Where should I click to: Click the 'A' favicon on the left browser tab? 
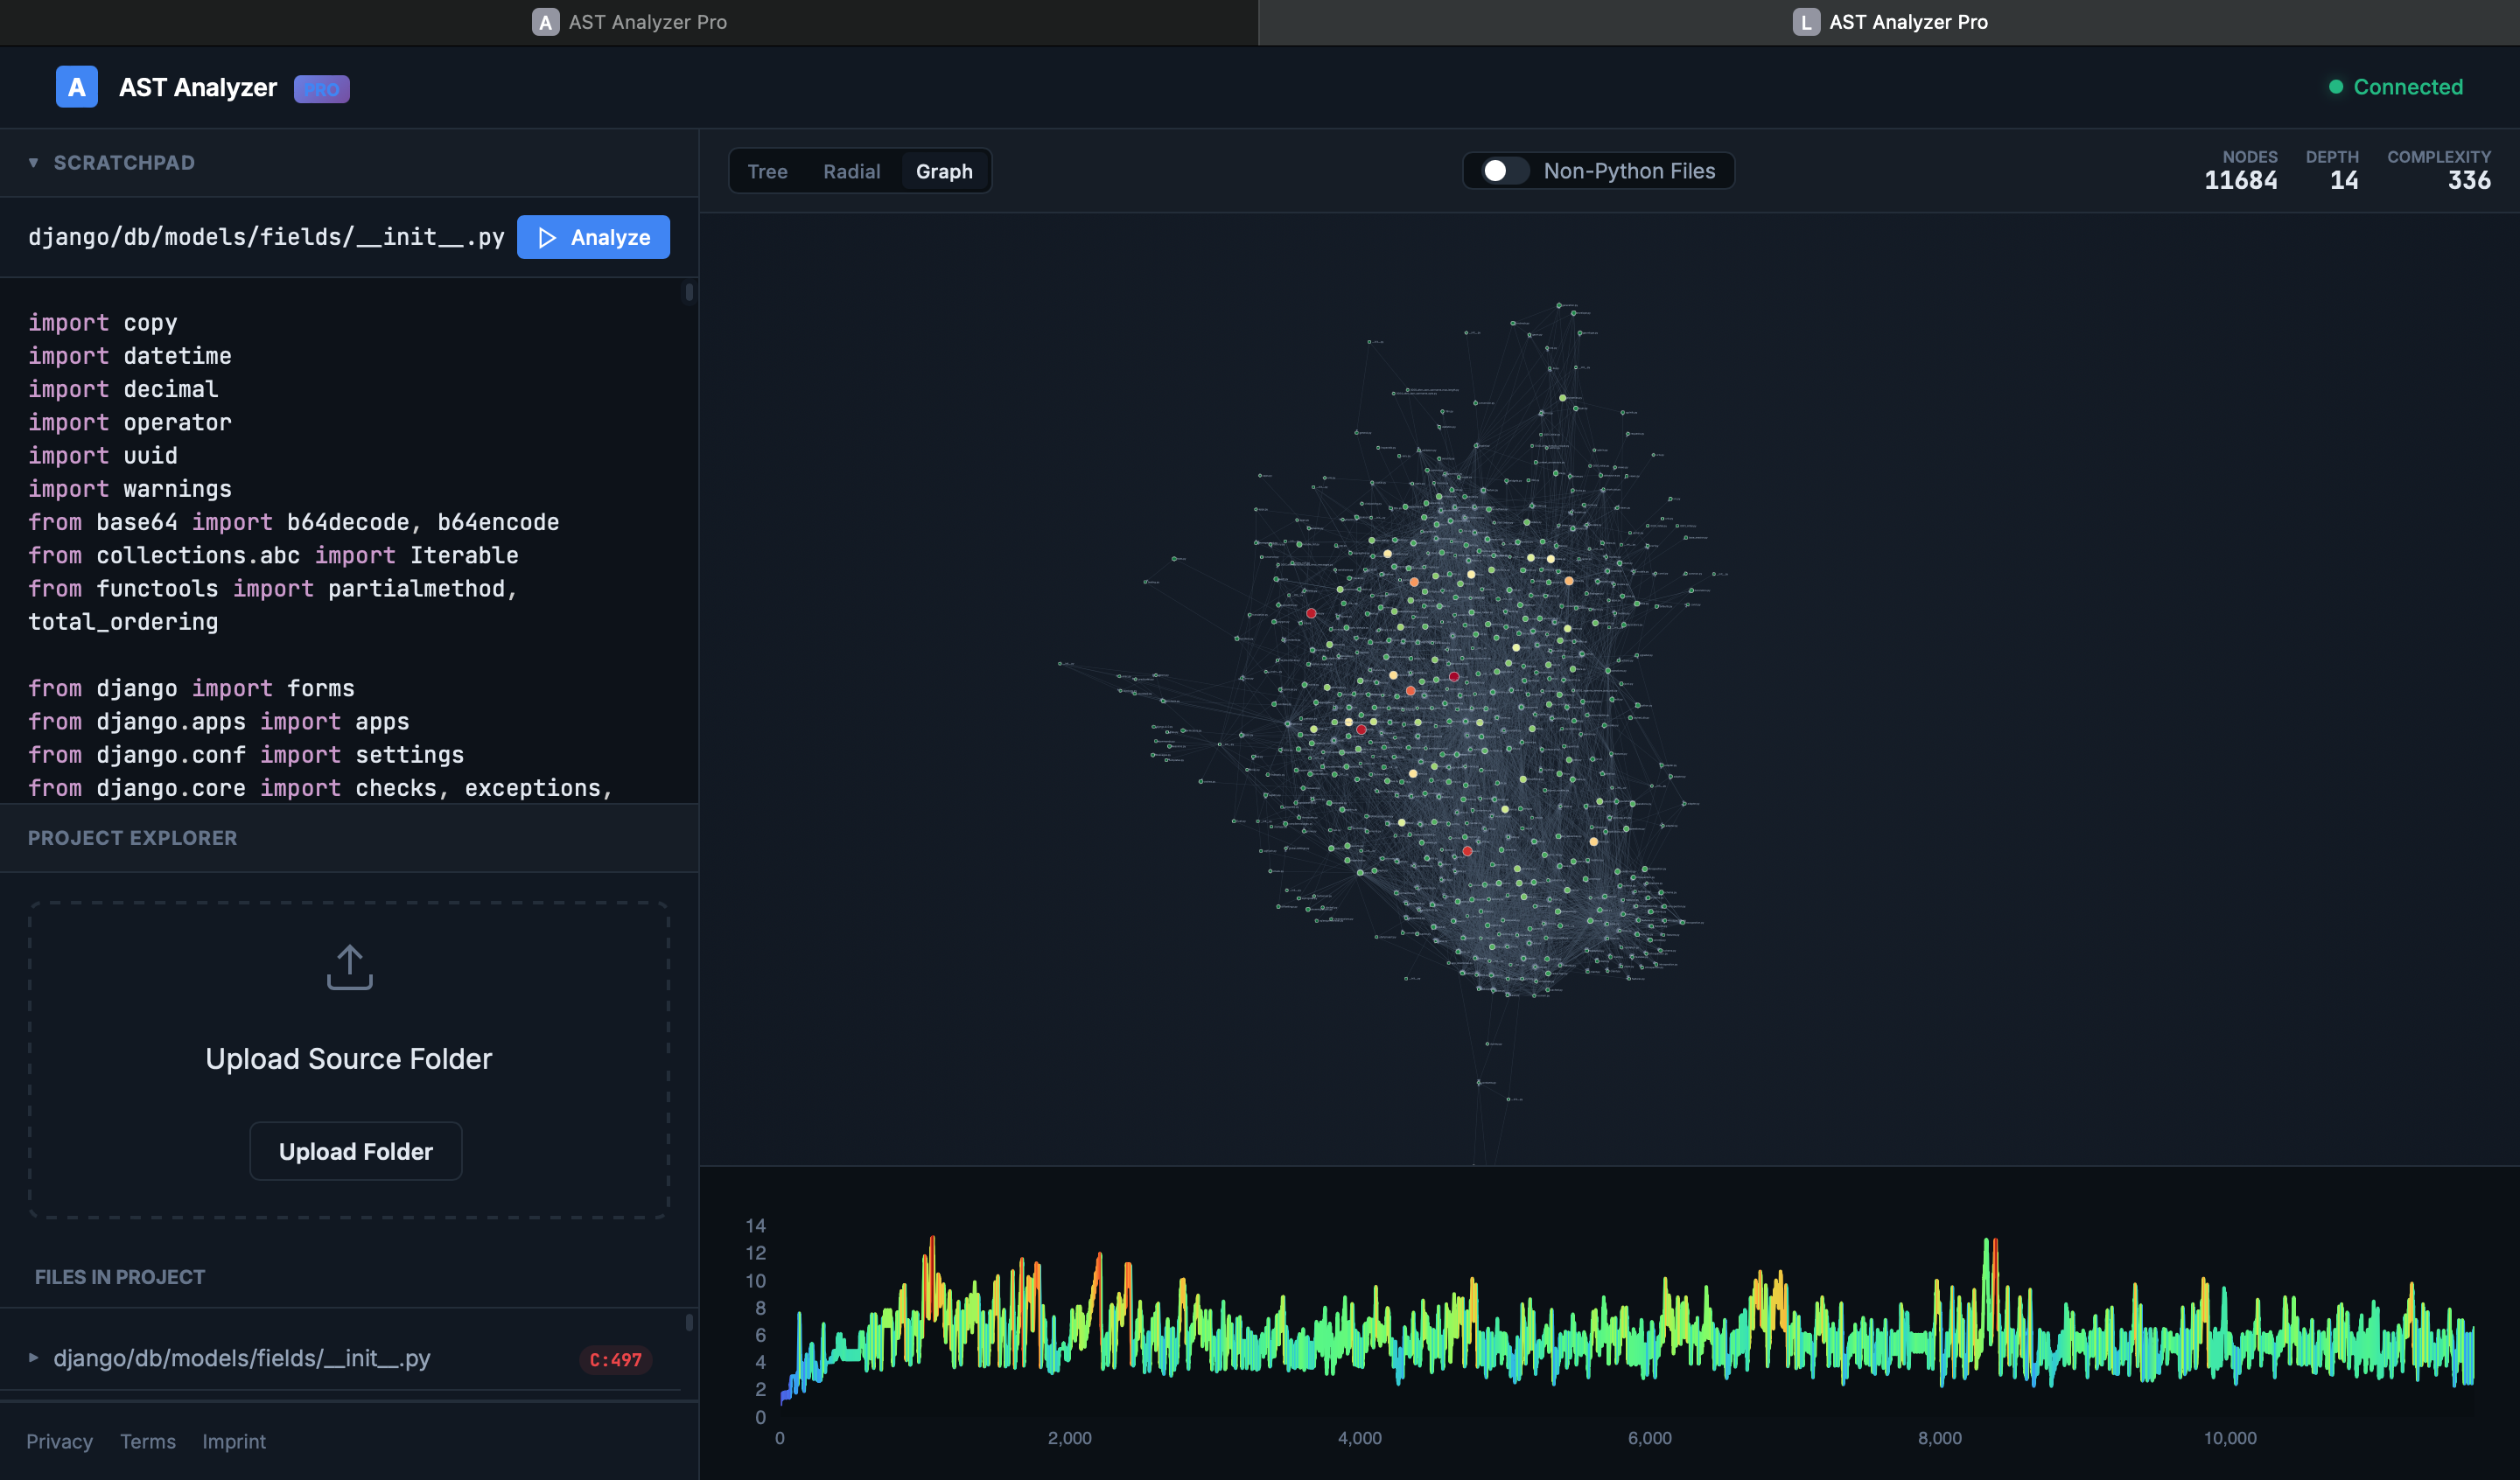click(544, 21)
